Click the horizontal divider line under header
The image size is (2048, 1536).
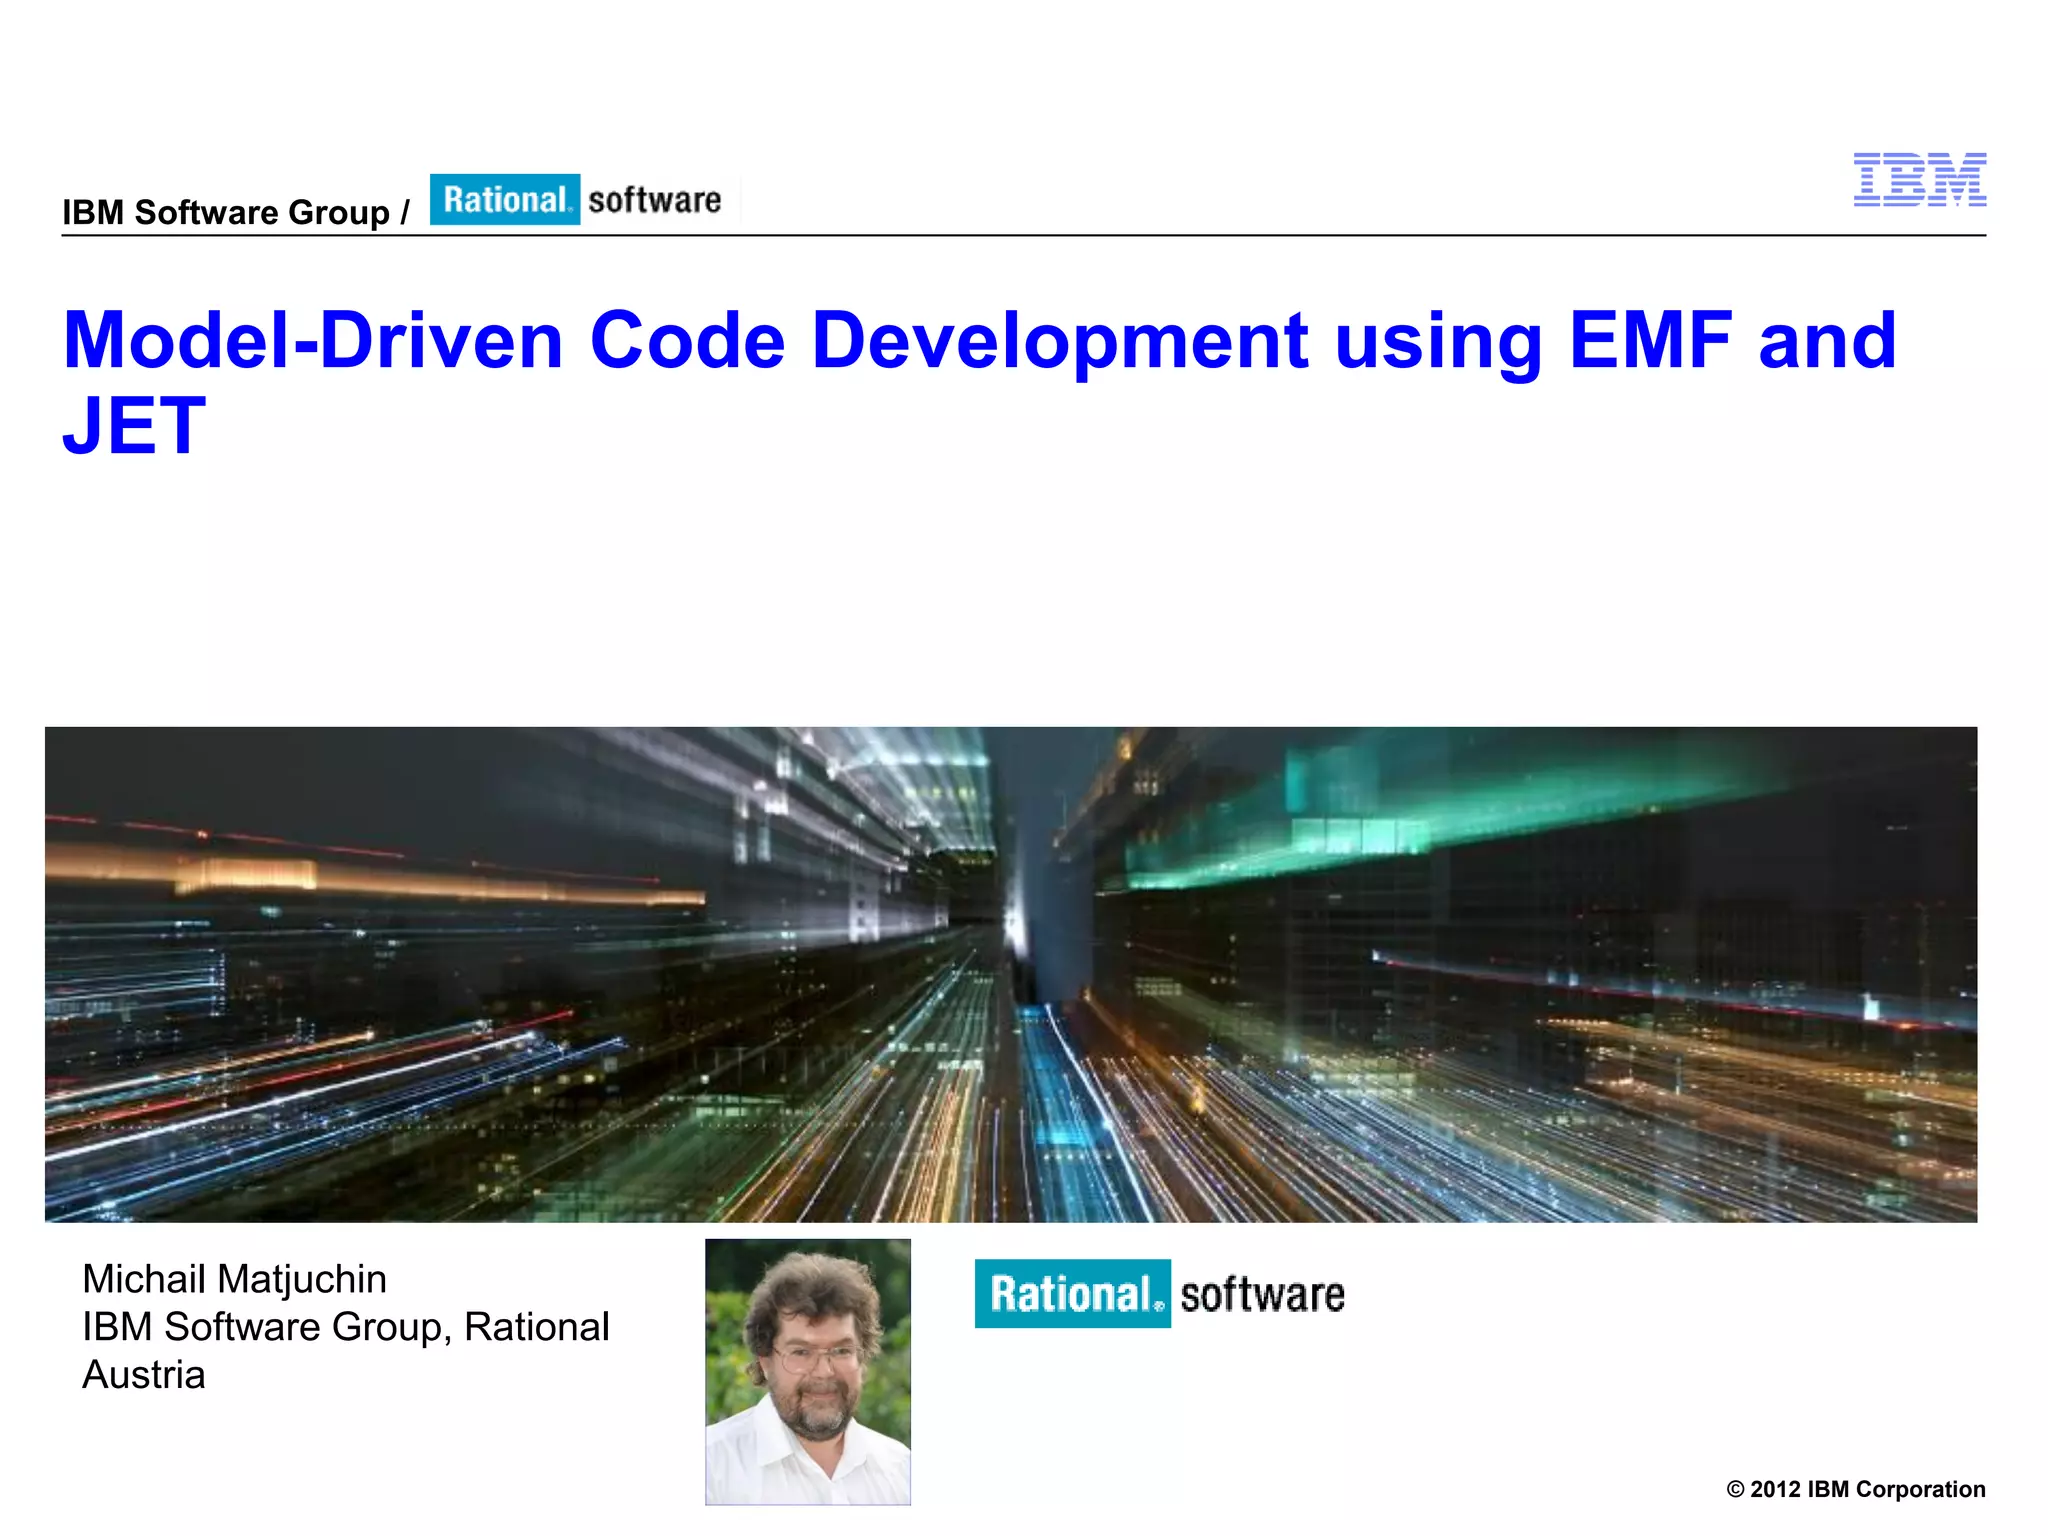(x=1023, y=236)
